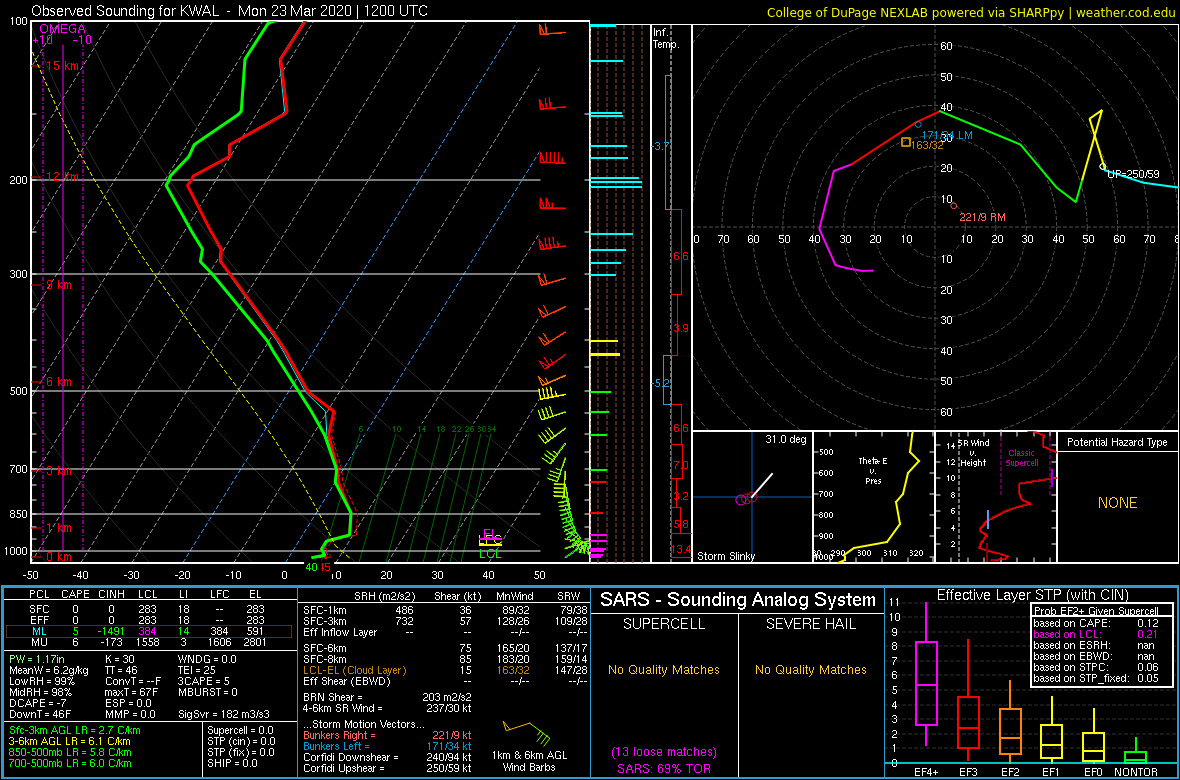Click the blue 171/34 LM hodograph marker

click(x=918, y=123)
